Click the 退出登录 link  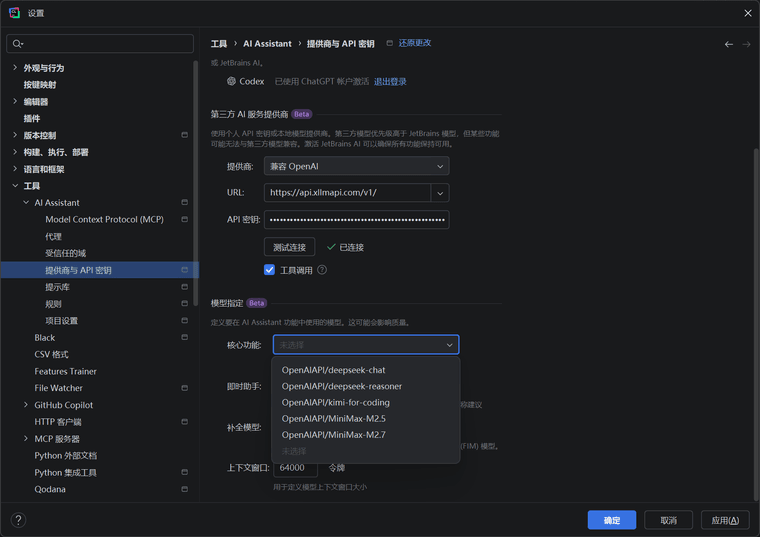pyautogui.click(x=390, y=82)
